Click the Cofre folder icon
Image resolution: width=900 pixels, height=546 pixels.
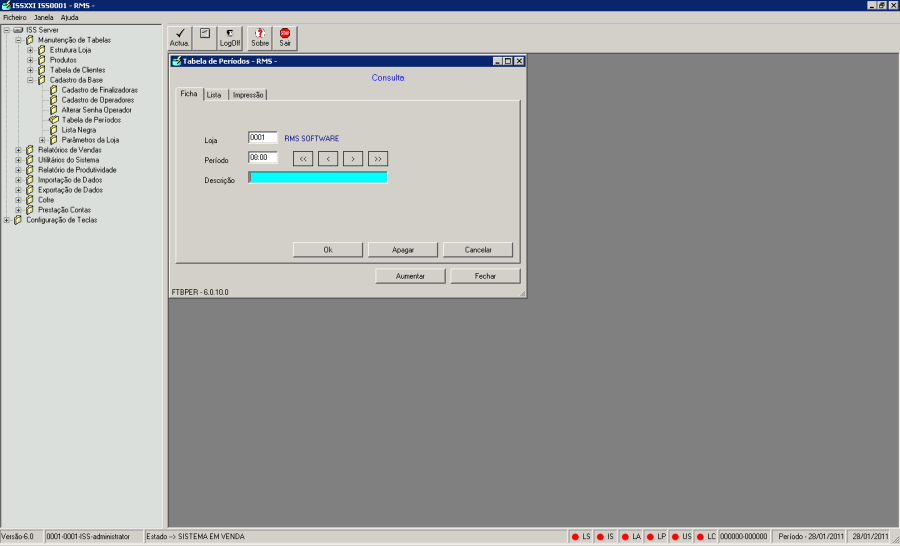pyautogui.click(x=30, y=200)
